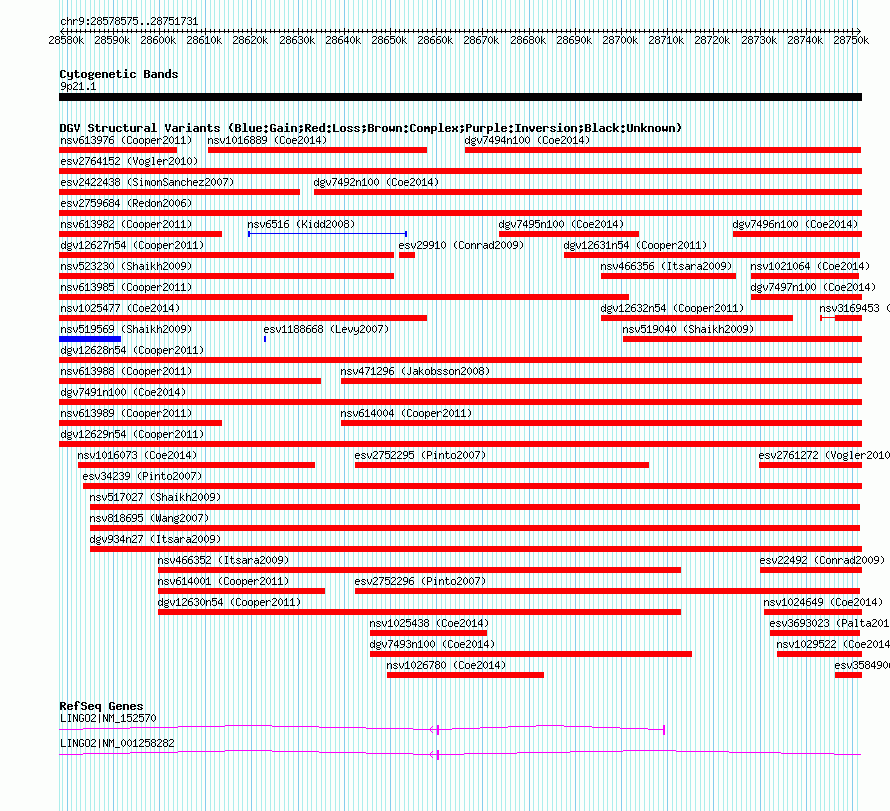The height and width of the screenshot is (811, 890).
Task: Click the nsv613976 (Cooper2011) variant label
Action: tap(126, 140)
